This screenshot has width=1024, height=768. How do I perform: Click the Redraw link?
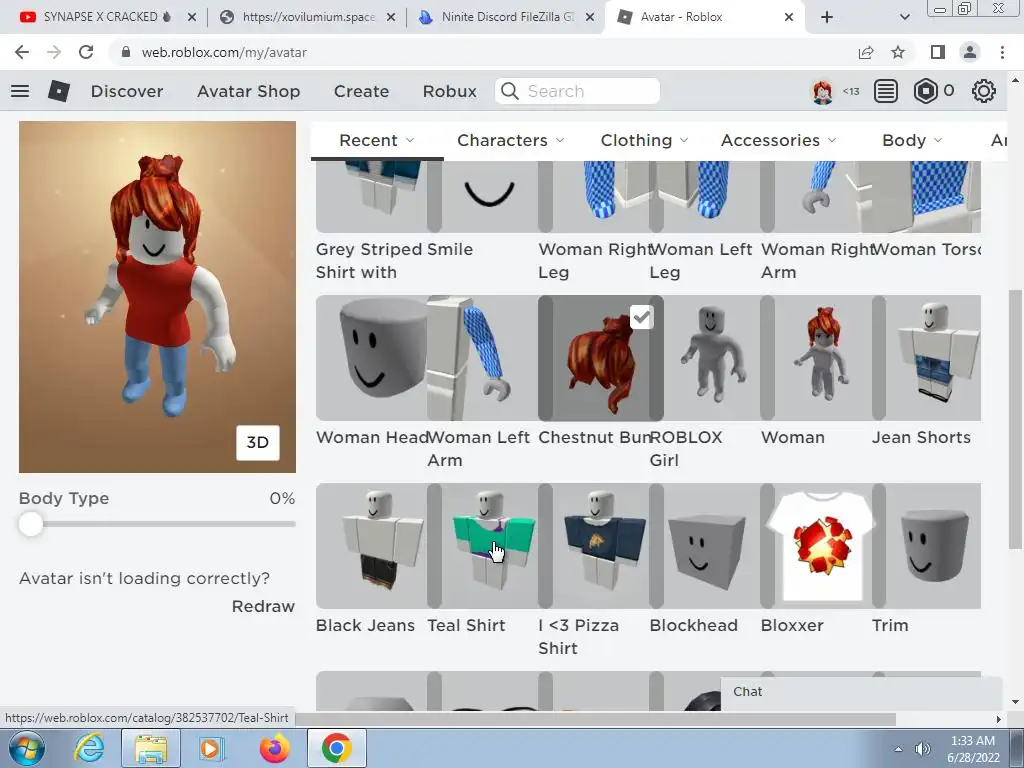263,607
